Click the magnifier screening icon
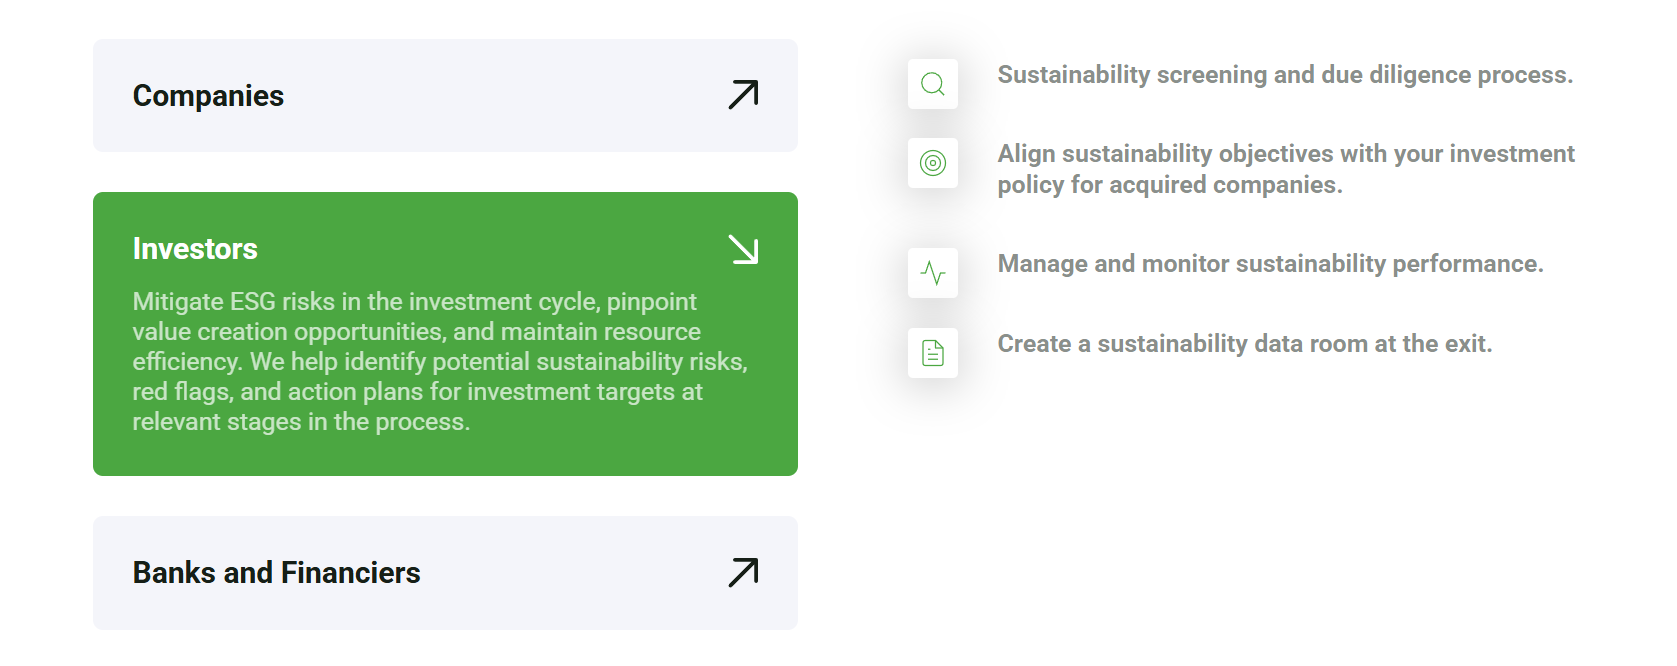The width and height of the screenshot is (1677, 666). pos(932,84)
